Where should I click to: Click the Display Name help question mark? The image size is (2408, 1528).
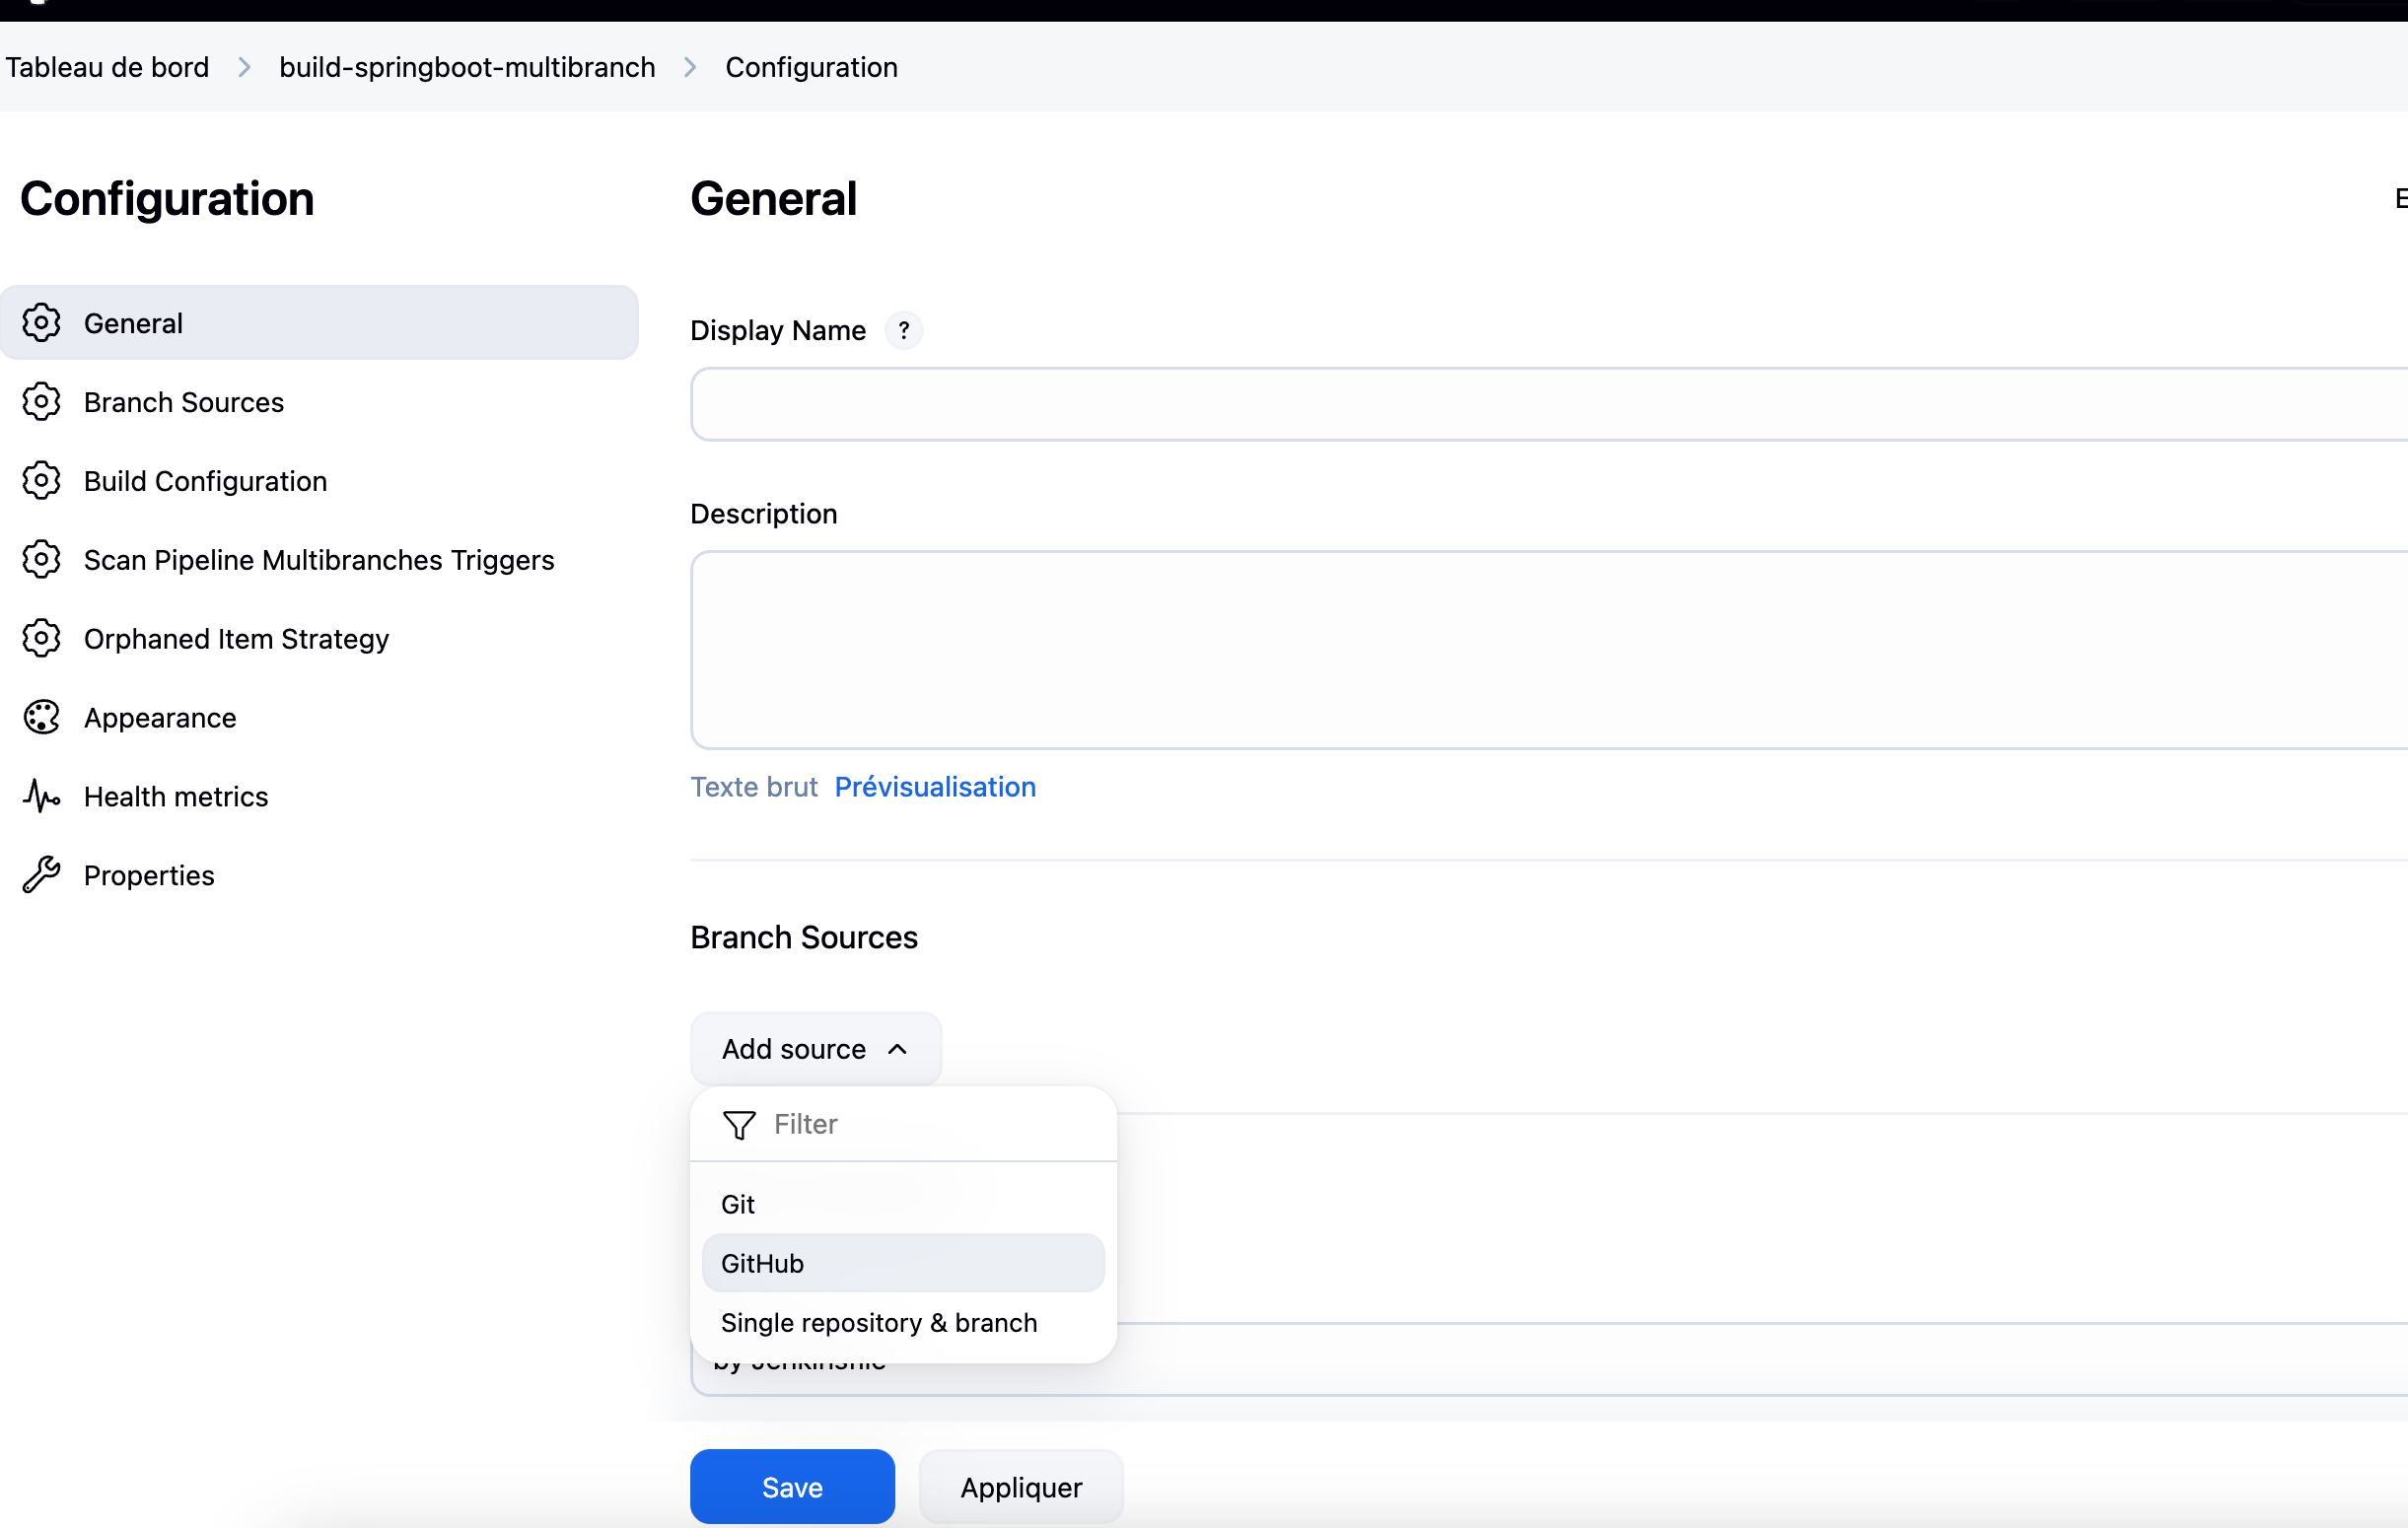coord(903,330)
